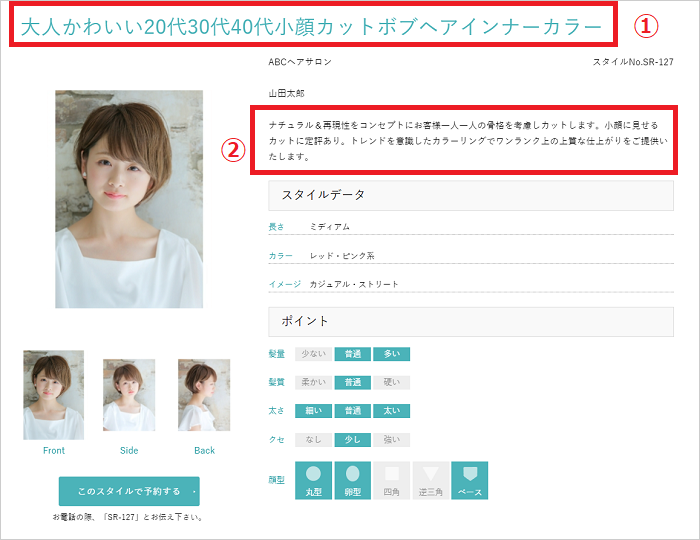Click the カラー label
This screenshot has height=540, width=700.
[280, 256]
